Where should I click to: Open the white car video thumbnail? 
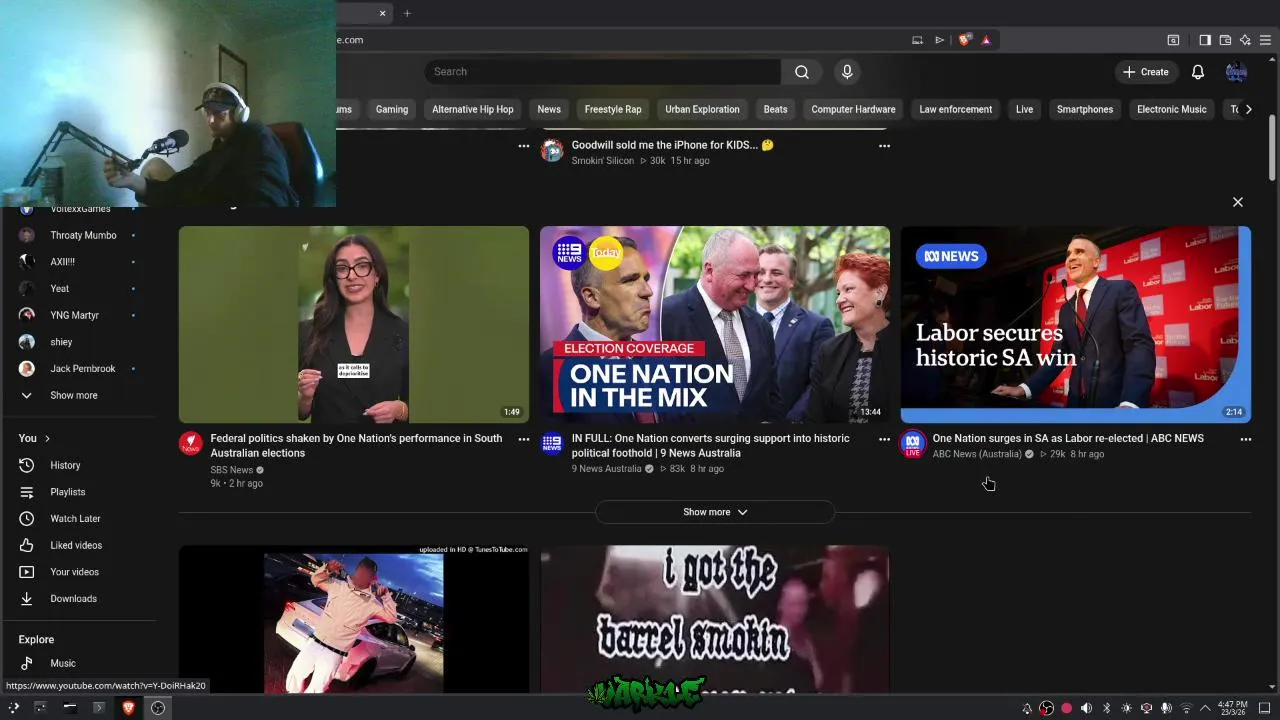coord(354,619)
